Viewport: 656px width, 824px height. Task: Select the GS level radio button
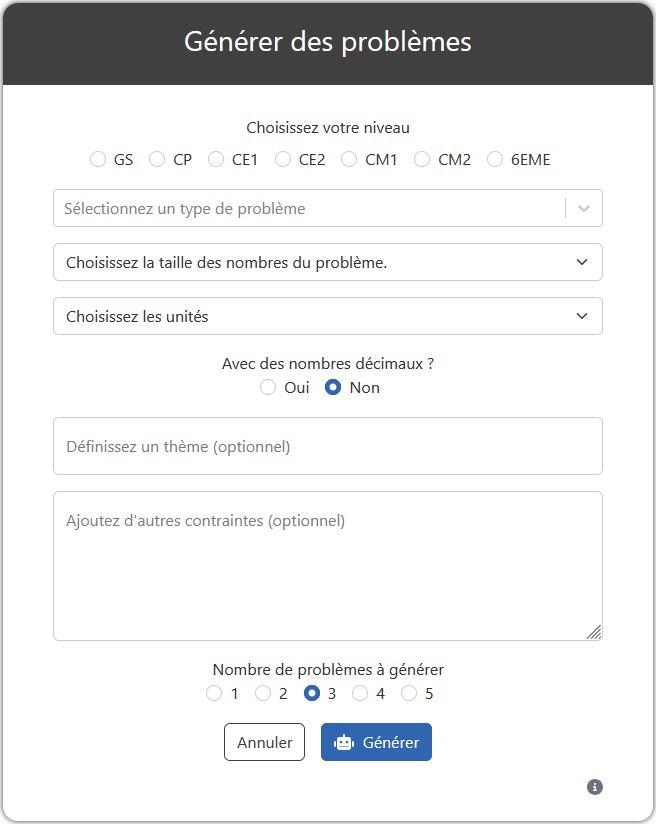point(98,159)
